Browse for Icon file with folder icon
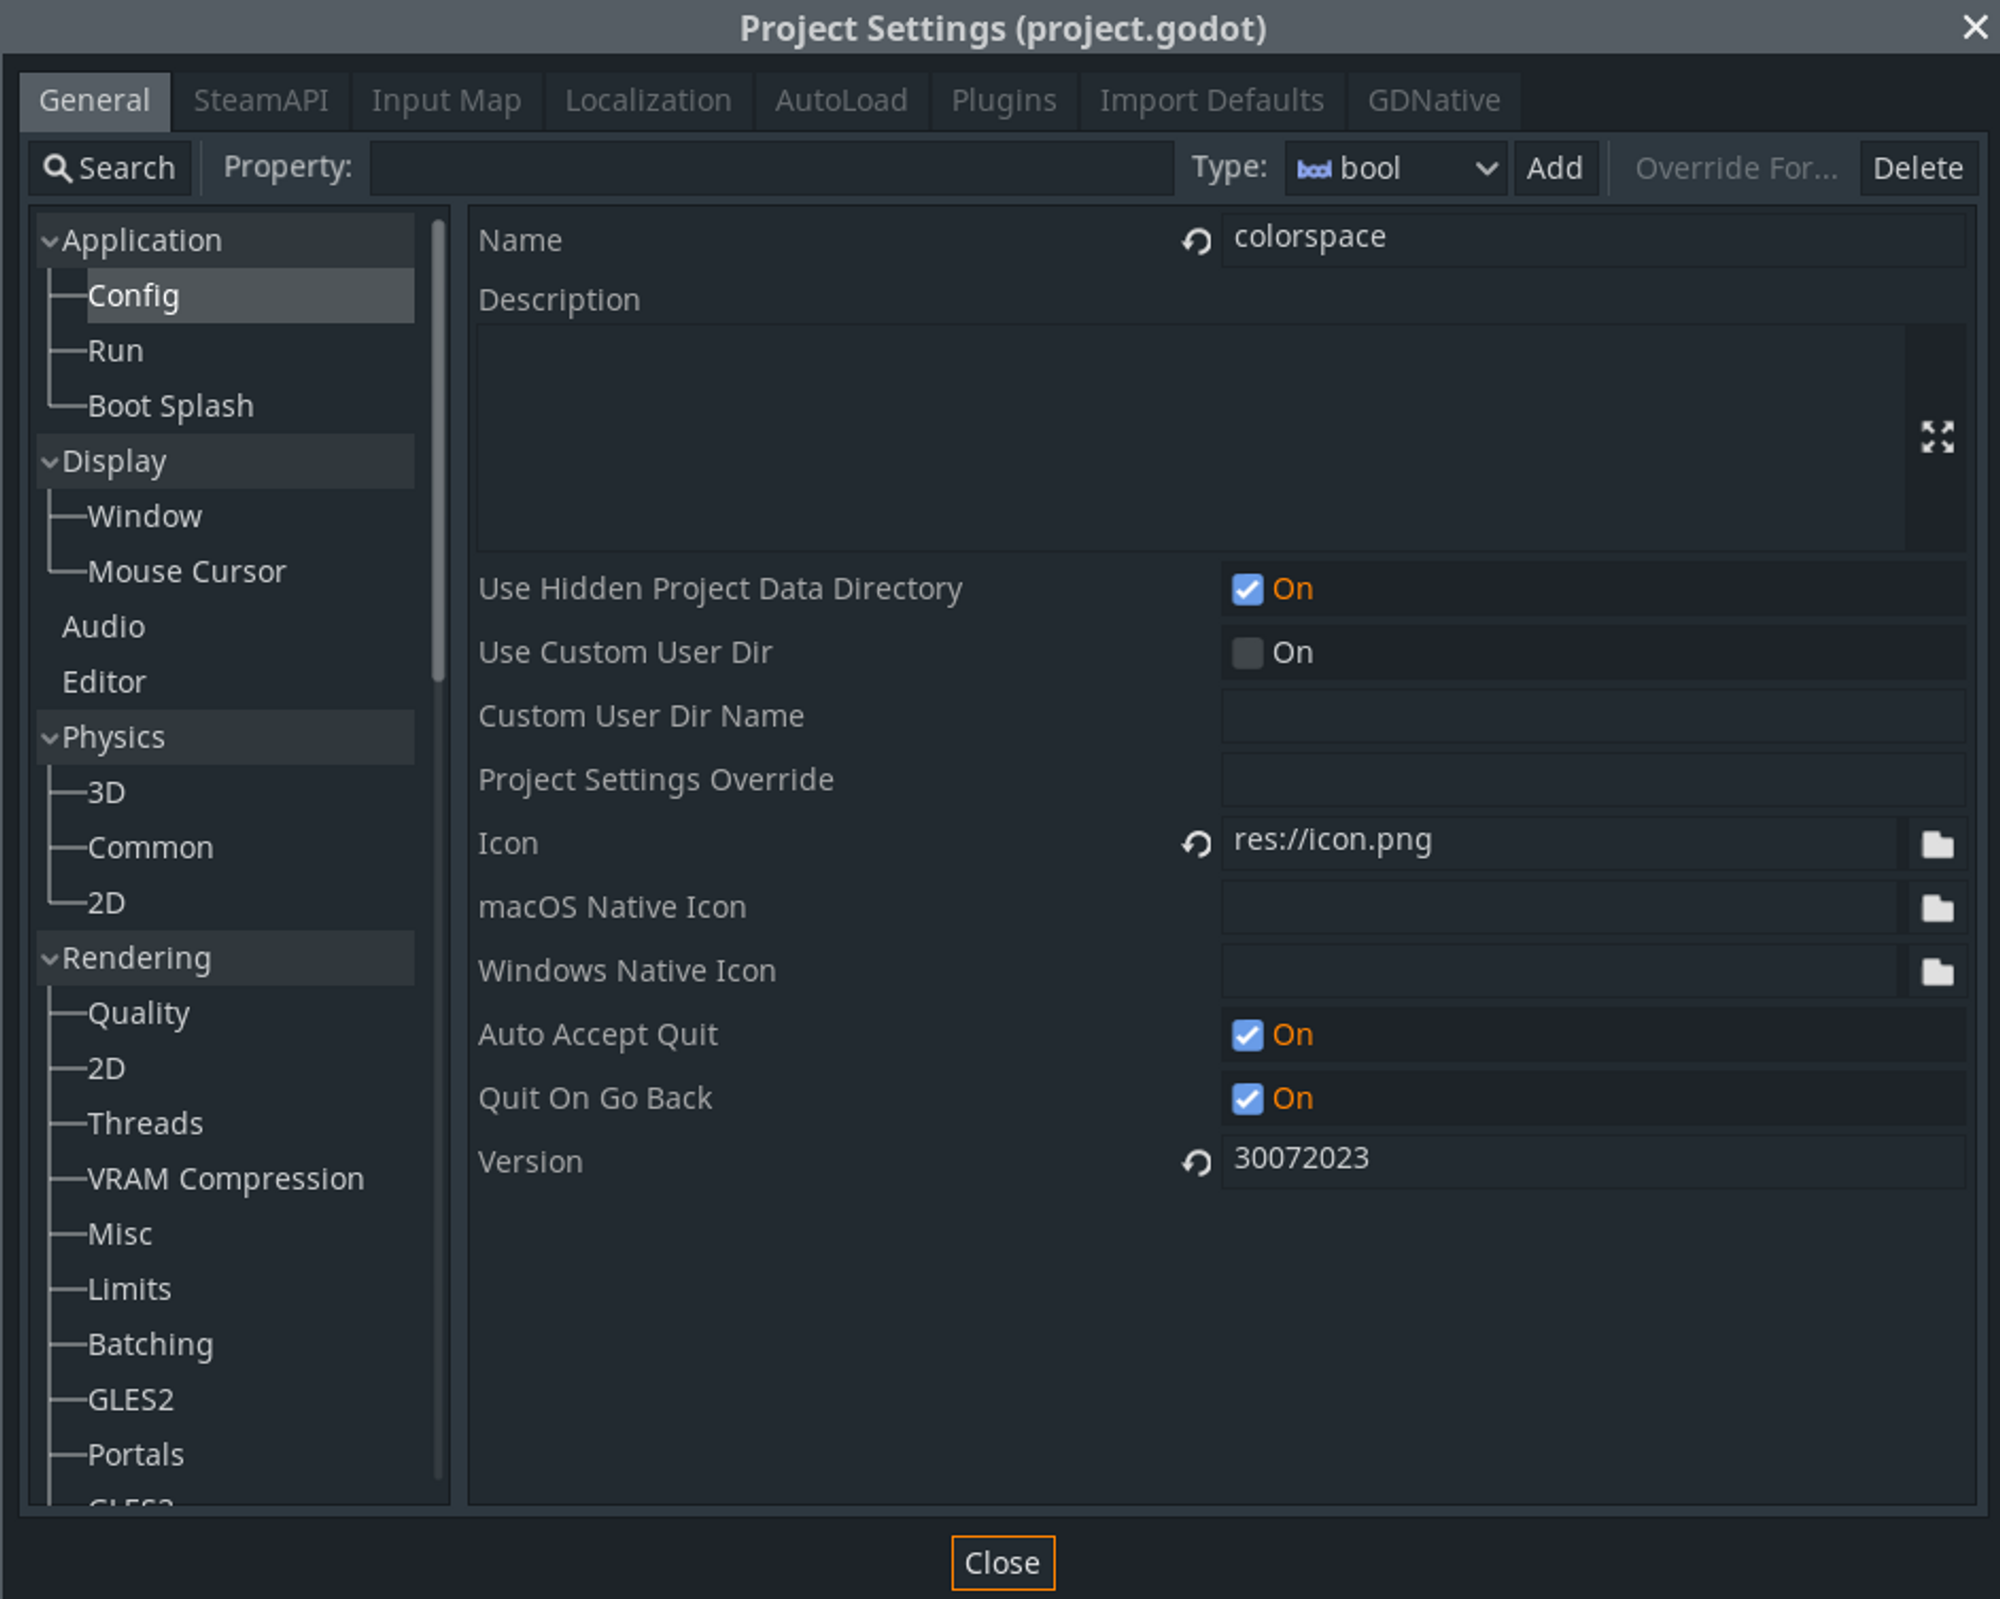The width and height of the screenshot is (2000, 1599). click(1937, 845)
